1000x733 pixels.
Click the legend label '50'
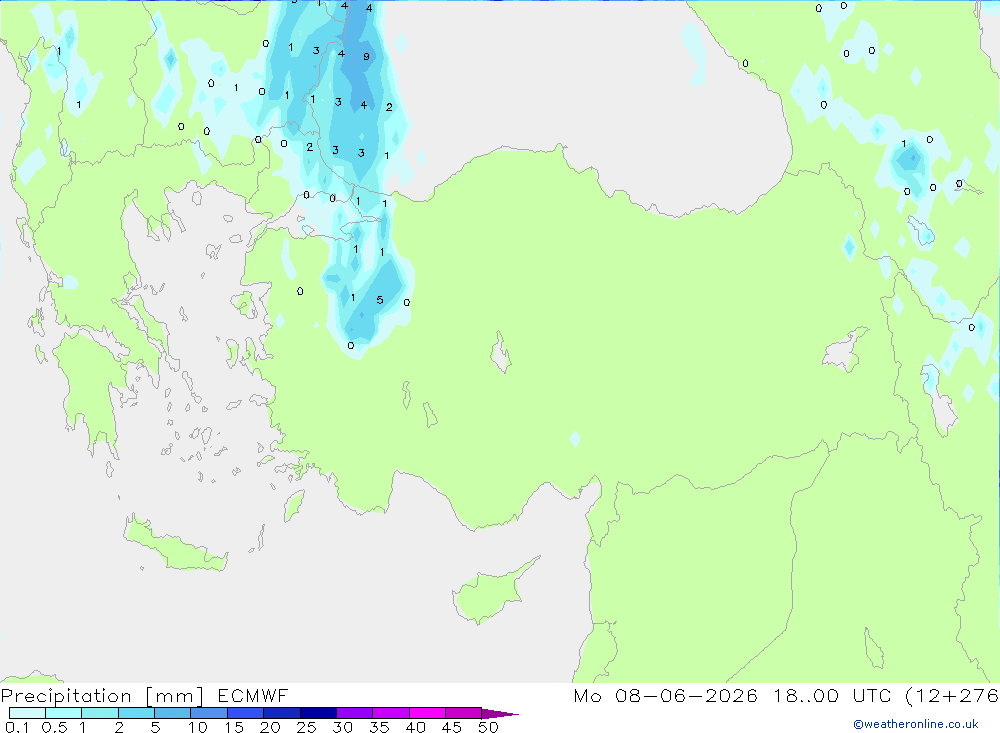coord(488,727)
